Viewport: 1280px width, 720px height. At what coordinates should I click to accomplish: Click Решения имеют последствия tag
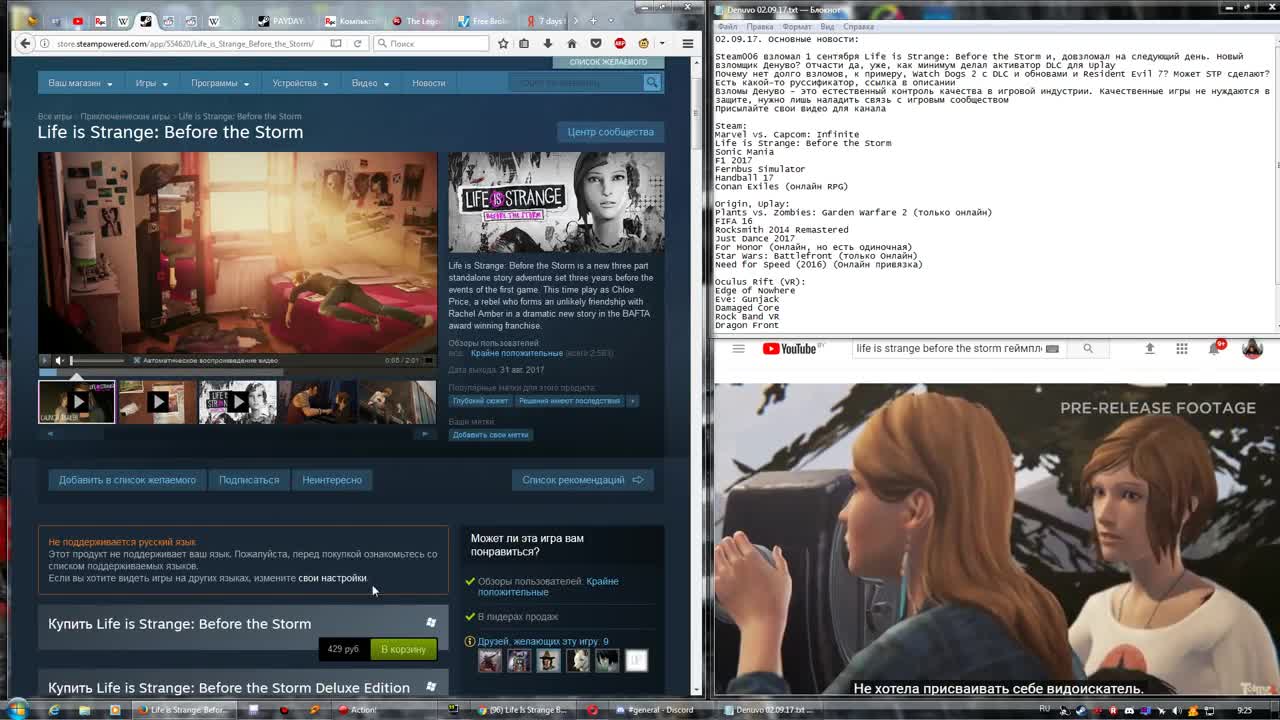569,401
